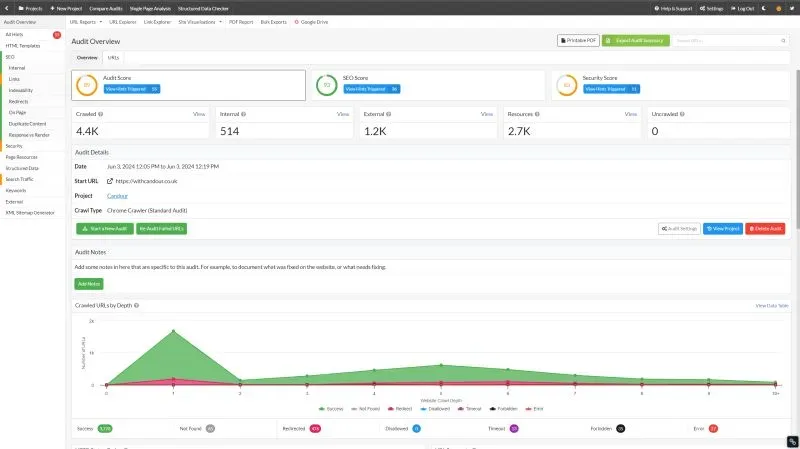Click the Export Audit Summary button
This screenshot has height=449, width=800.
tap(636, 40)
